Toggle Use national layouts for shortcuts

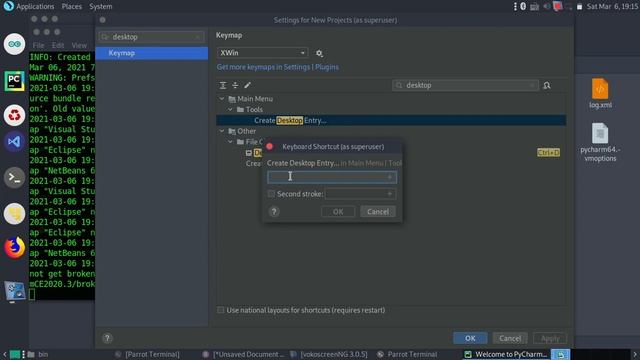[x=220, y=310]
